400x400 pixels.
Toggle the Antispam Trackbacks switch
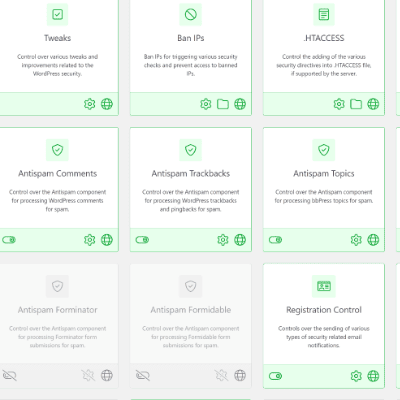142,240
